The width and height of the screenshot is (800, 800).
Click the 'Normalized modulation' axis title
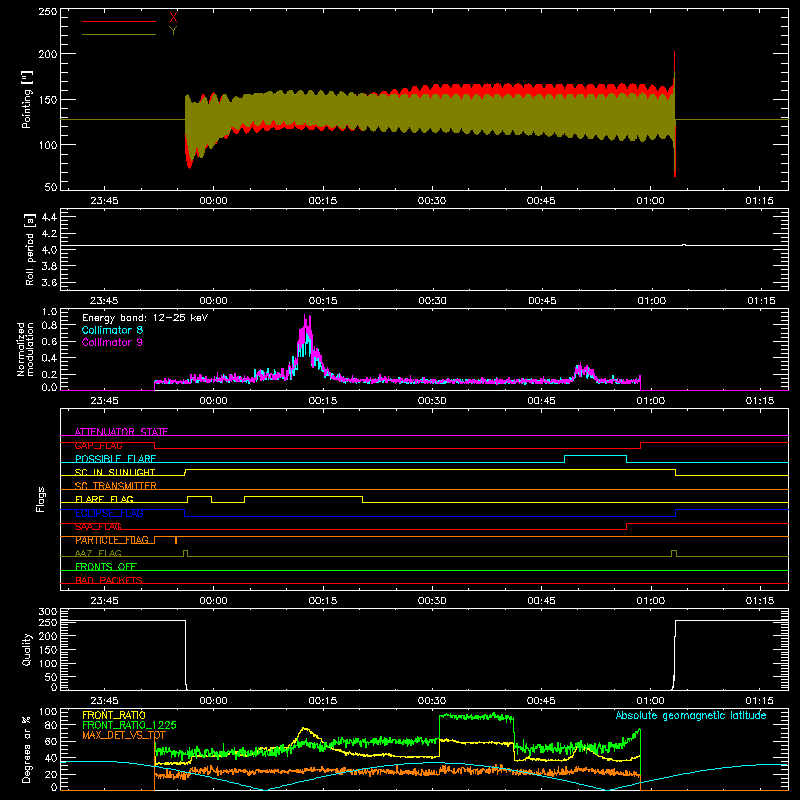pyautogui.click(x=25, y=349)
